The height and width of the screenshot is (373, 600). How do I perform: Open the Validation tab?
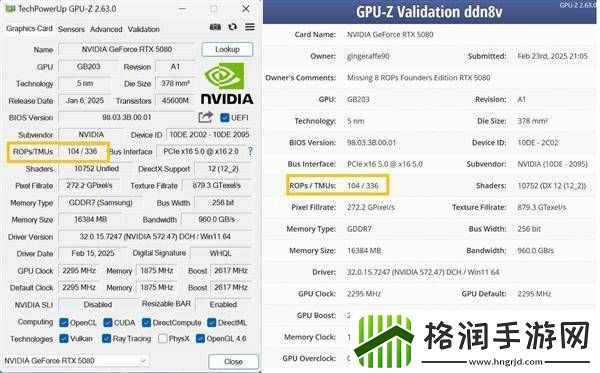click(143, 29)
